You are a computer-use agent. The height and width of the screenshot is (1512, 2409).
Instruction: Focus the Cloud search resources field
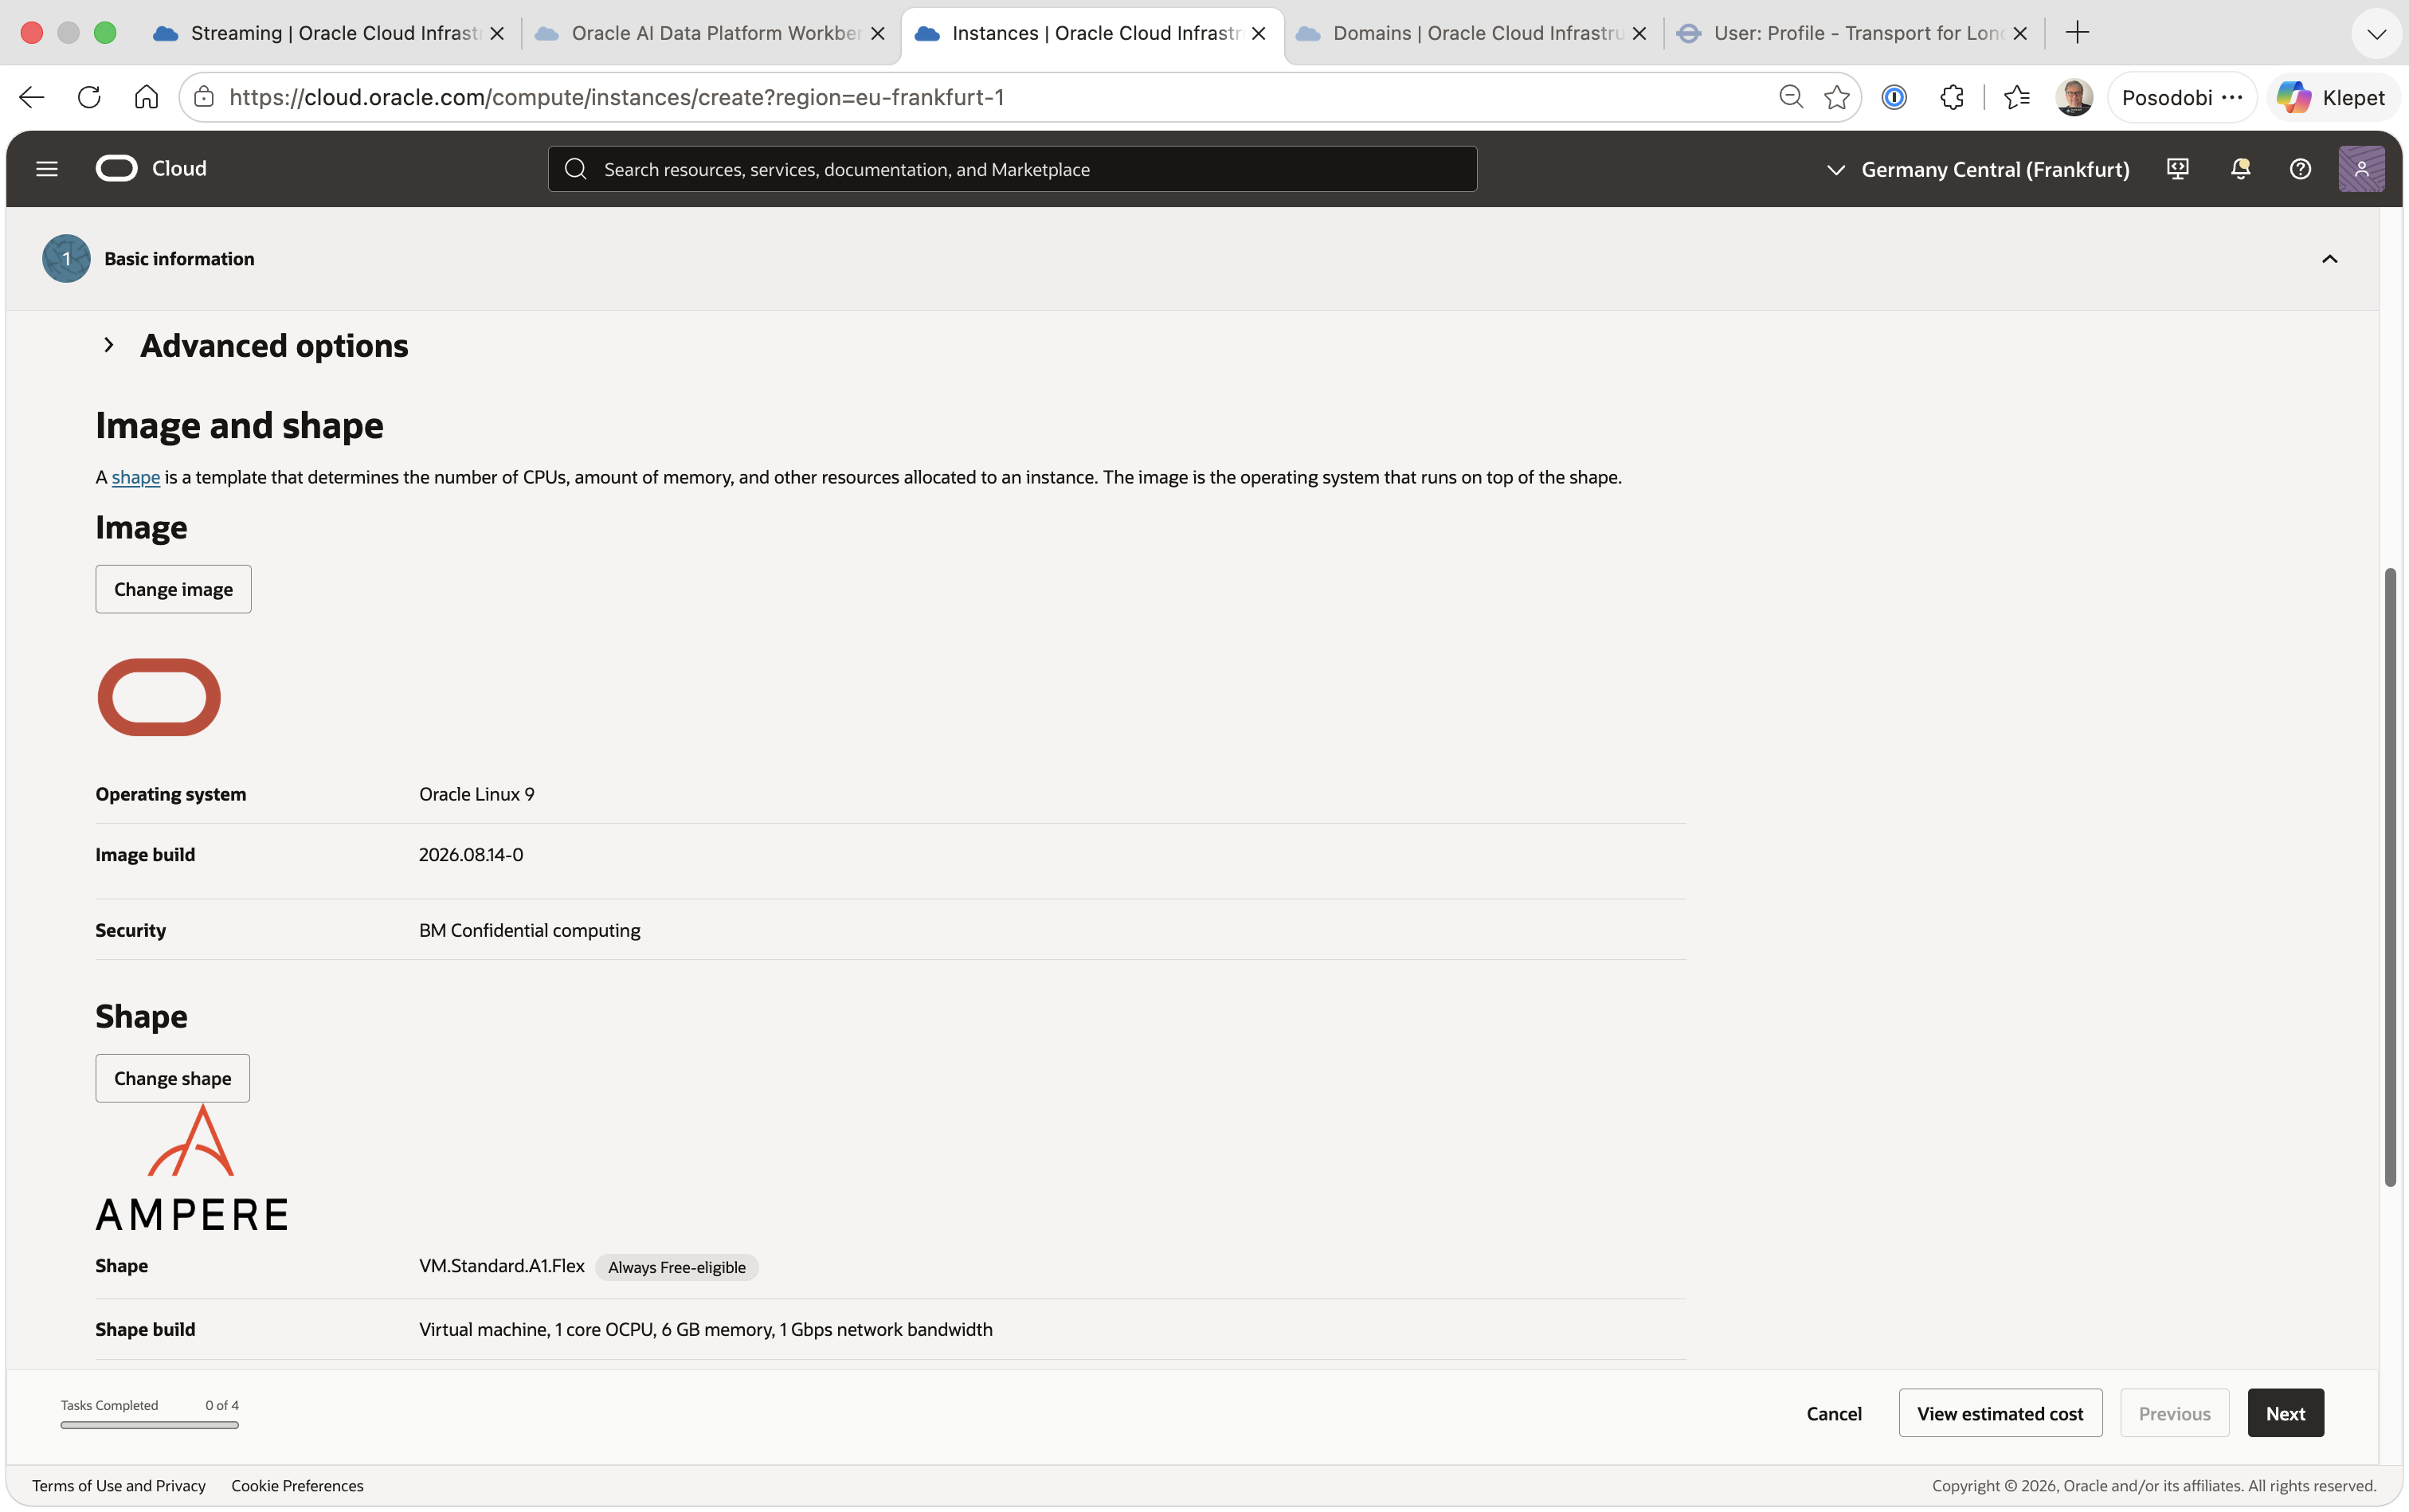[1012, 169]
